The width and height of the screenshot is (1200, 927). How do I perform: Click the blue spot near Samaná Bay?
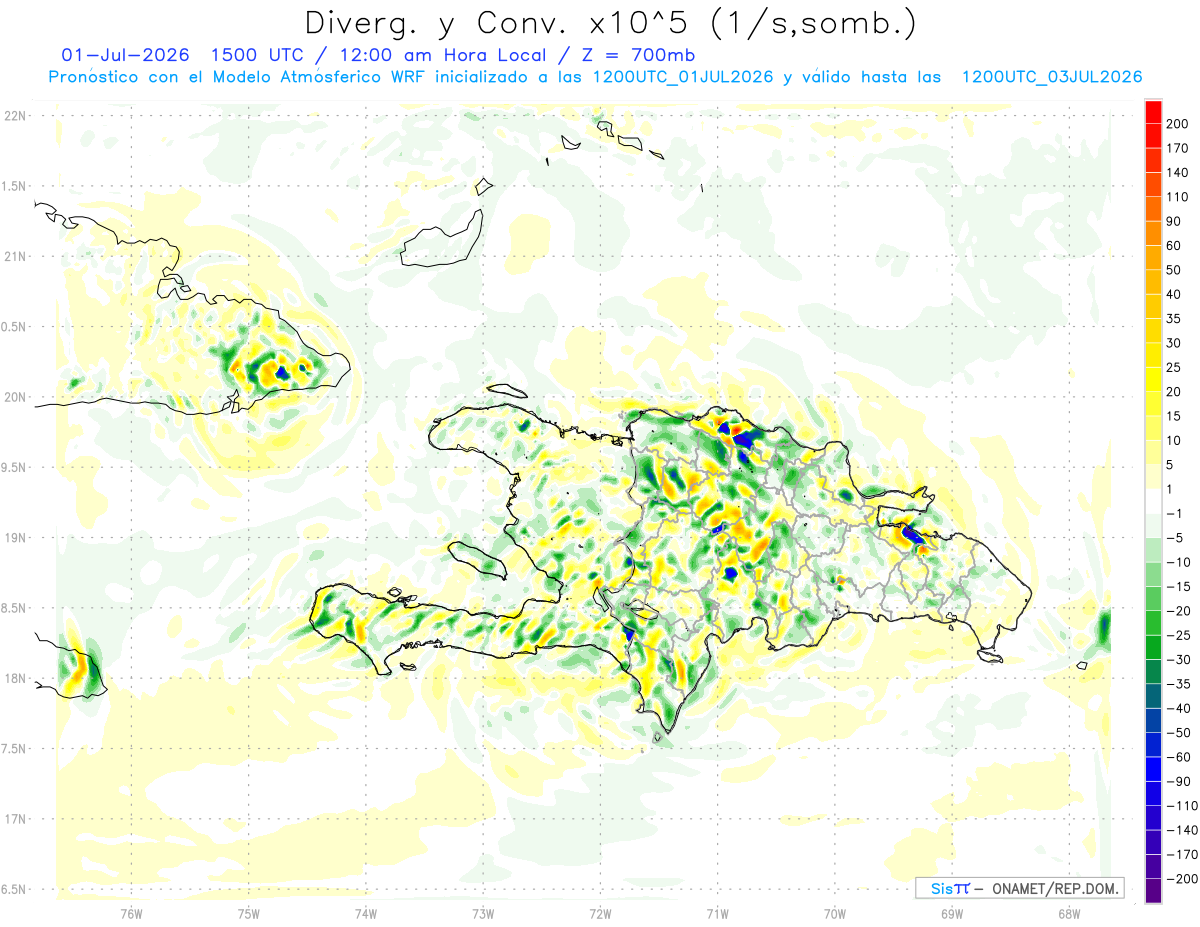[x=911, y=534]
